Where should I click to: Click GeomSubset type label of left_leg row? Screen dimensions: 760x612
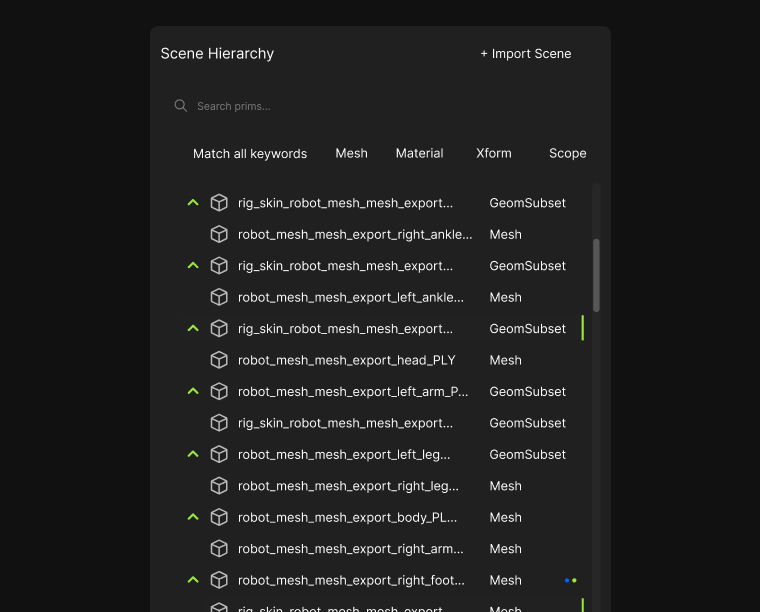pos(527,455)
